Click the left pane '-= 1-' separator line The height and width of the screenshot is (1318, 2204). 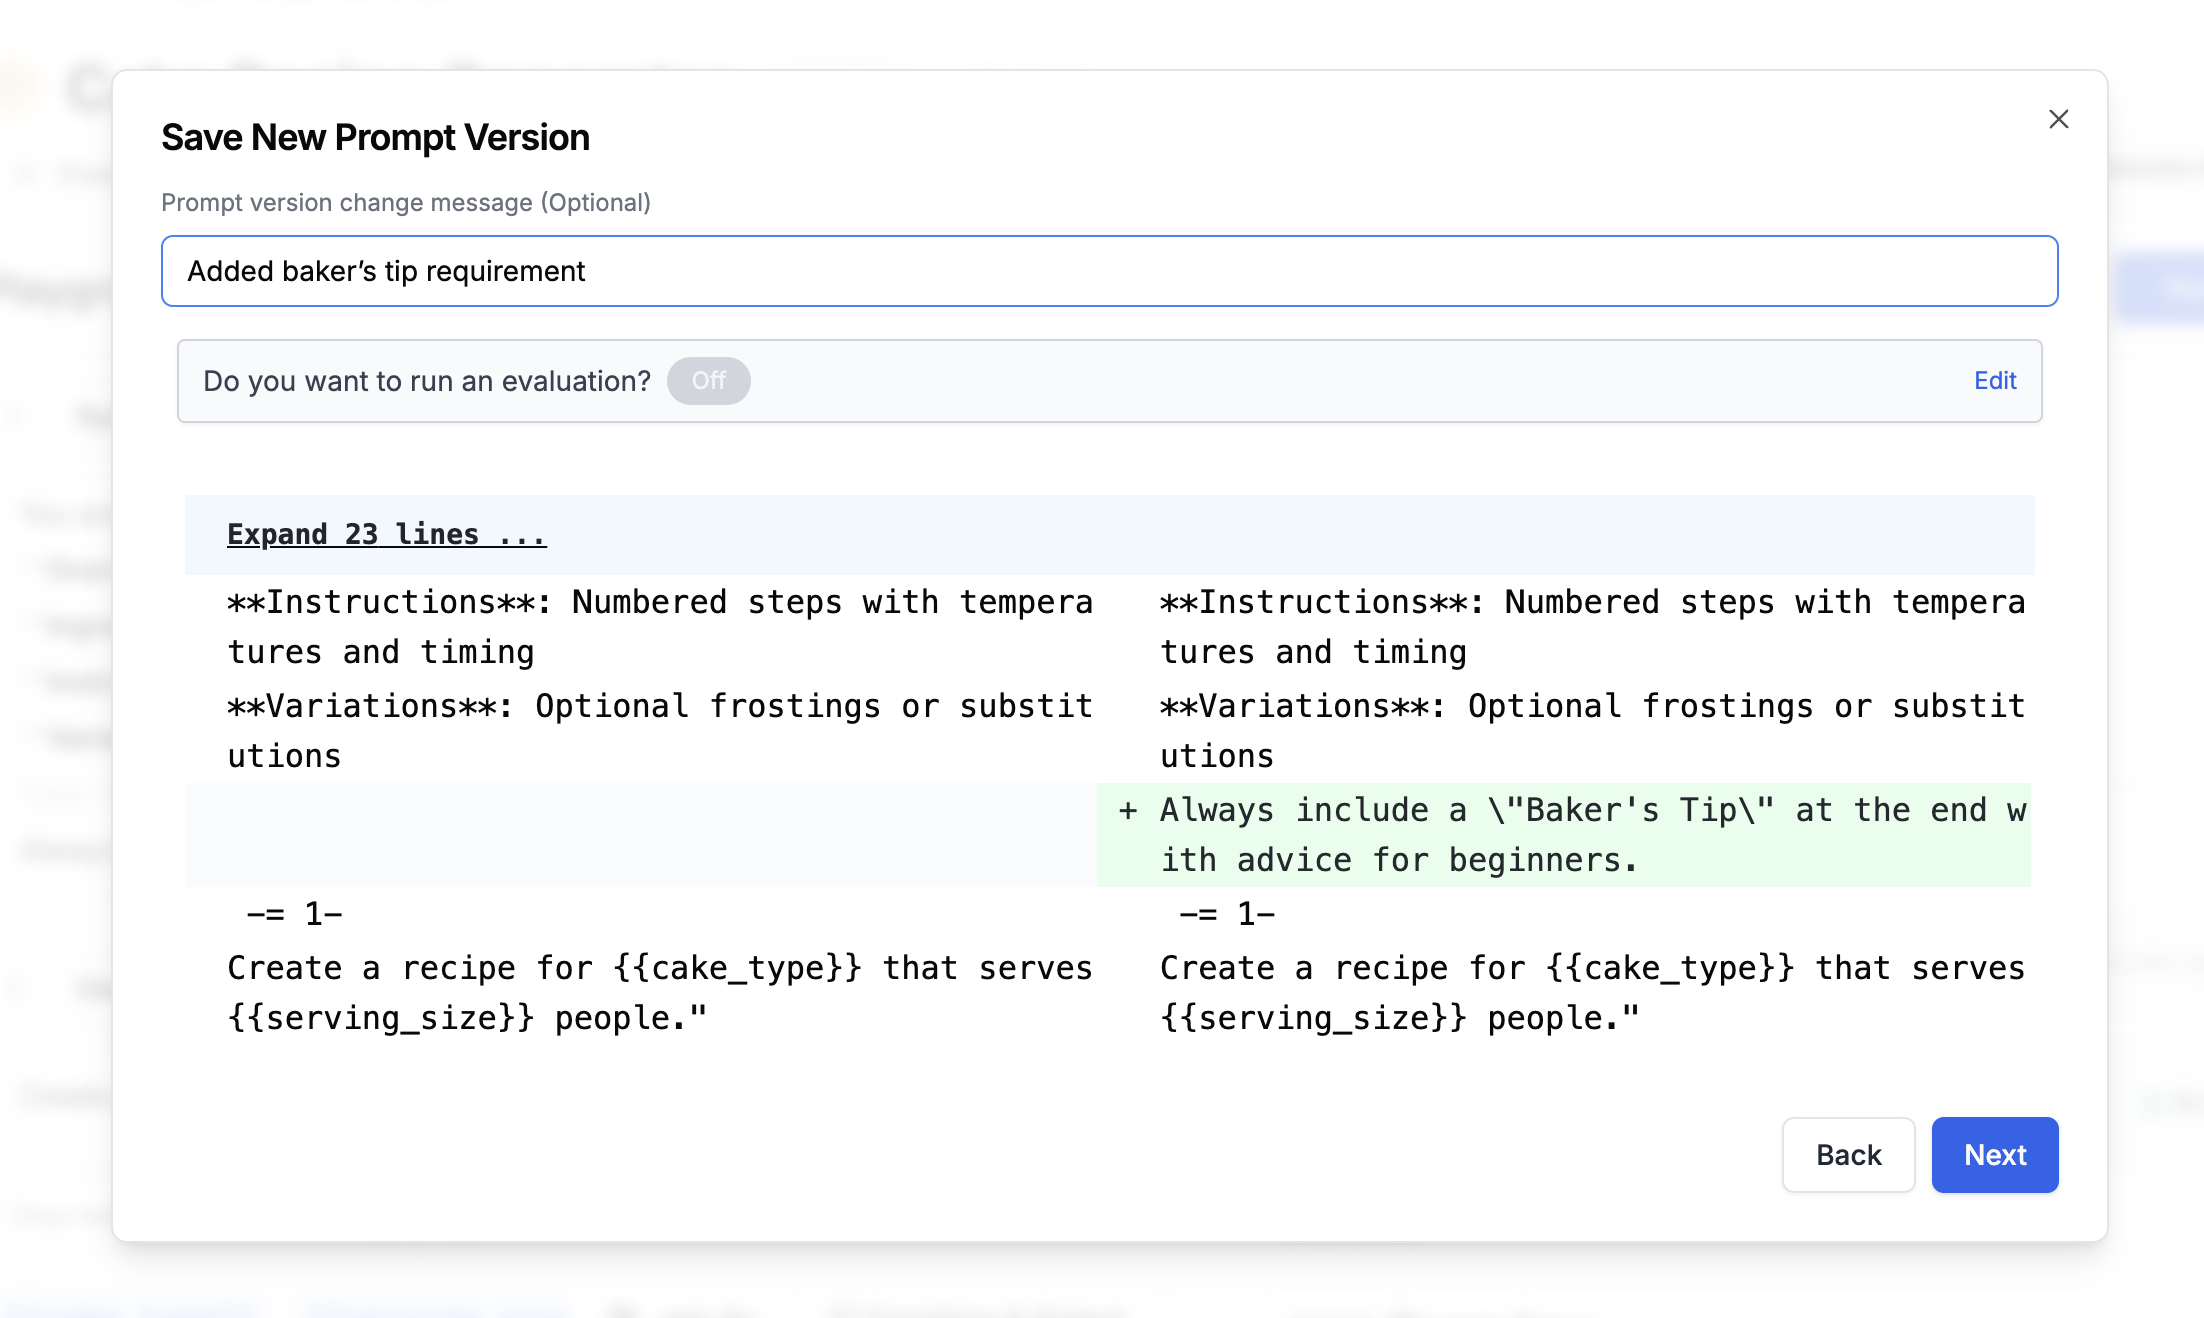294,914
